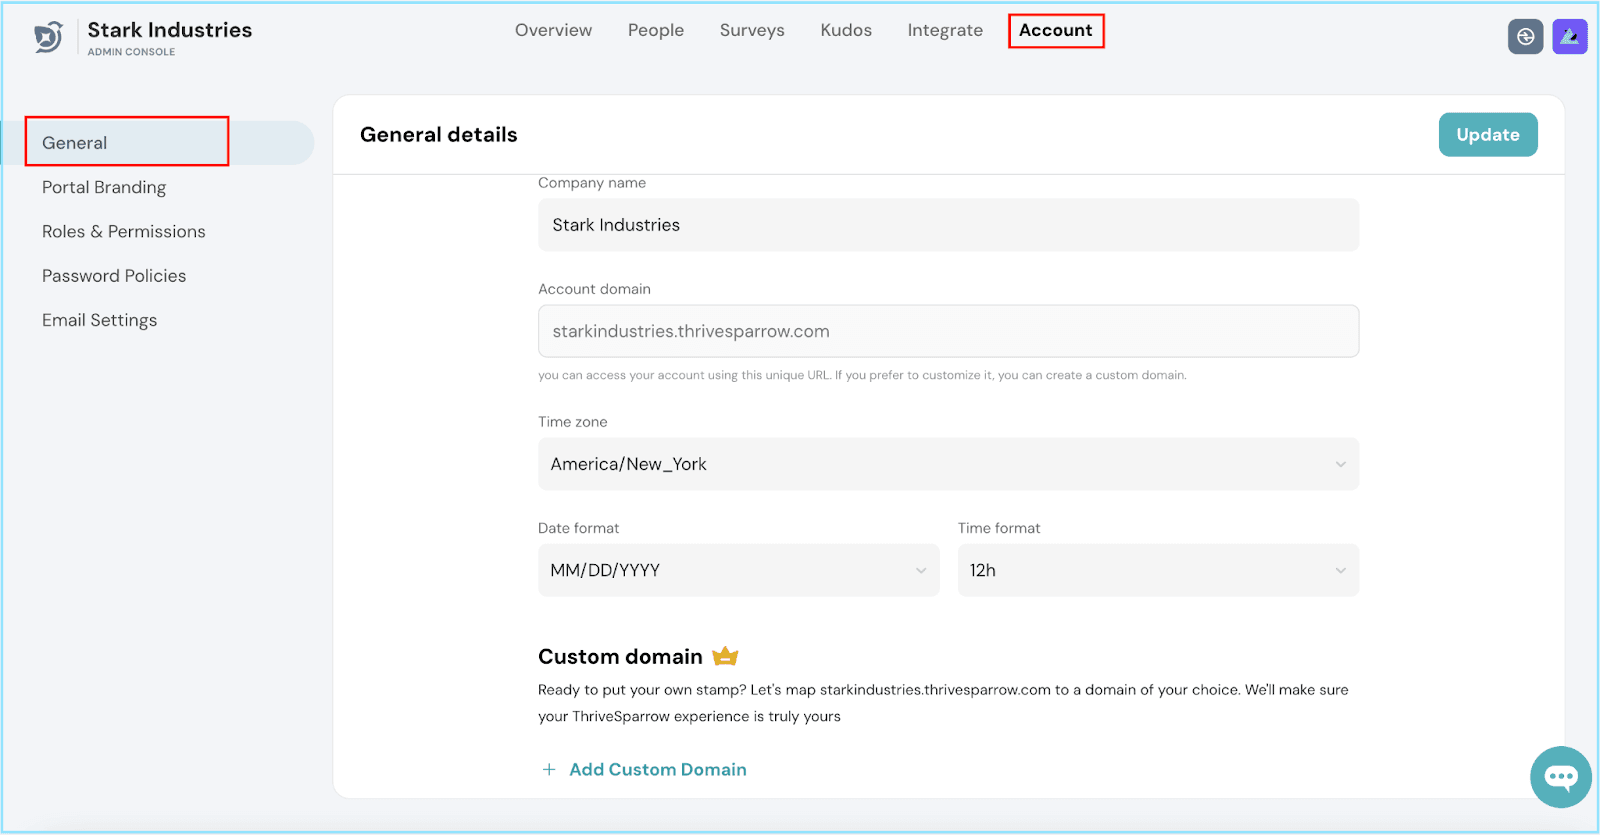Click Add Custom Domain link
The image size is (1600, 835).
pyautogui.click(x=658, y=769)
